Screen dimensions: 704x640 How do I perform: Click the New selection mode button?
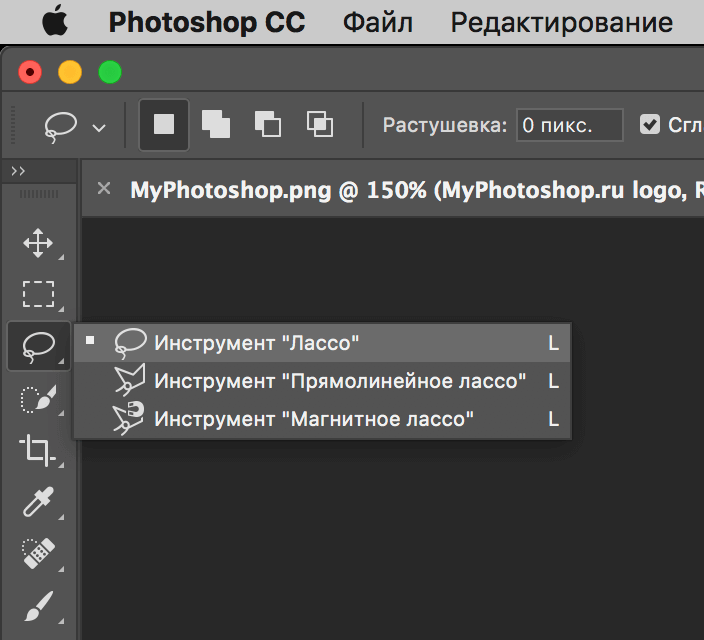[x=164, y=124]
